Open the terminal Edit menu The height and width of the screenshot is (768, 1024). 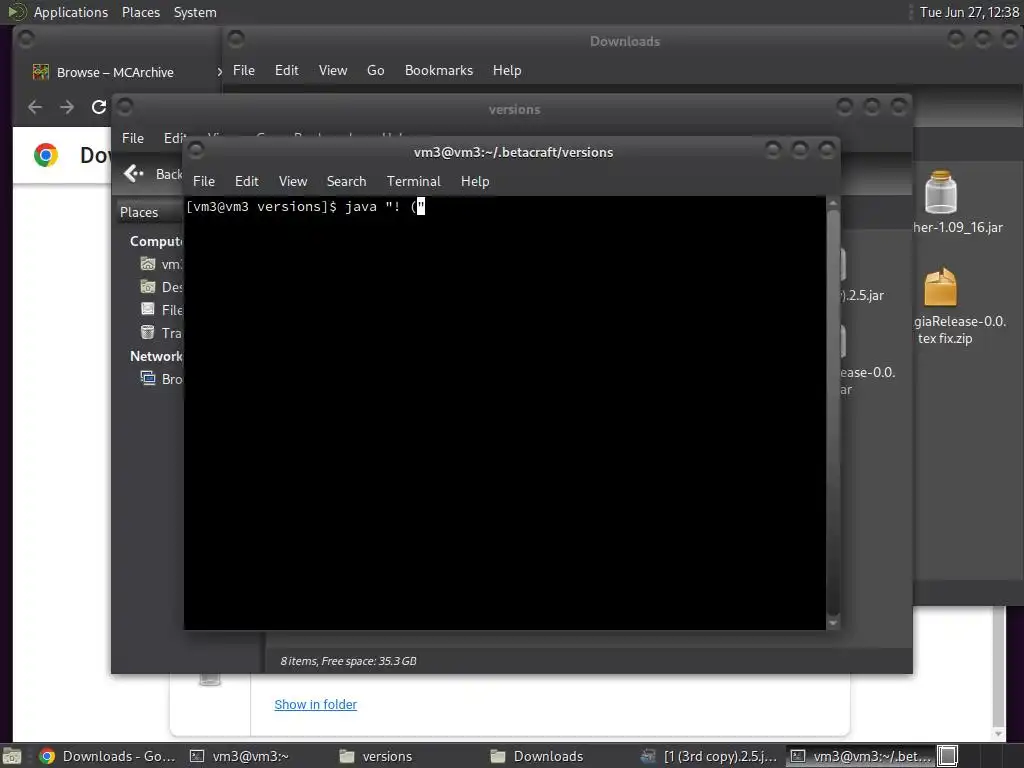pos(246,181)
